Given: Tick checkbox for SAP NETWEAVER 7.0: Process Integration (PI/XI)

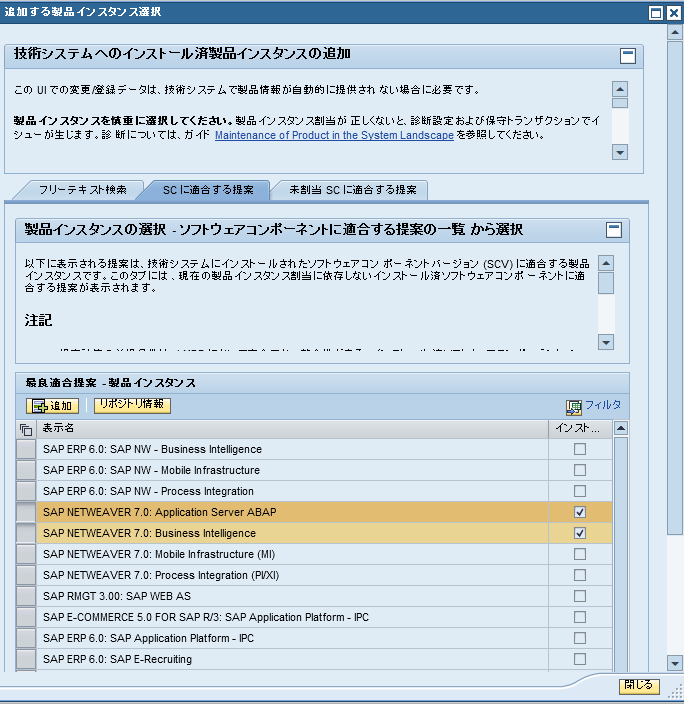Looking at the screenshot, I should point(580,575).
